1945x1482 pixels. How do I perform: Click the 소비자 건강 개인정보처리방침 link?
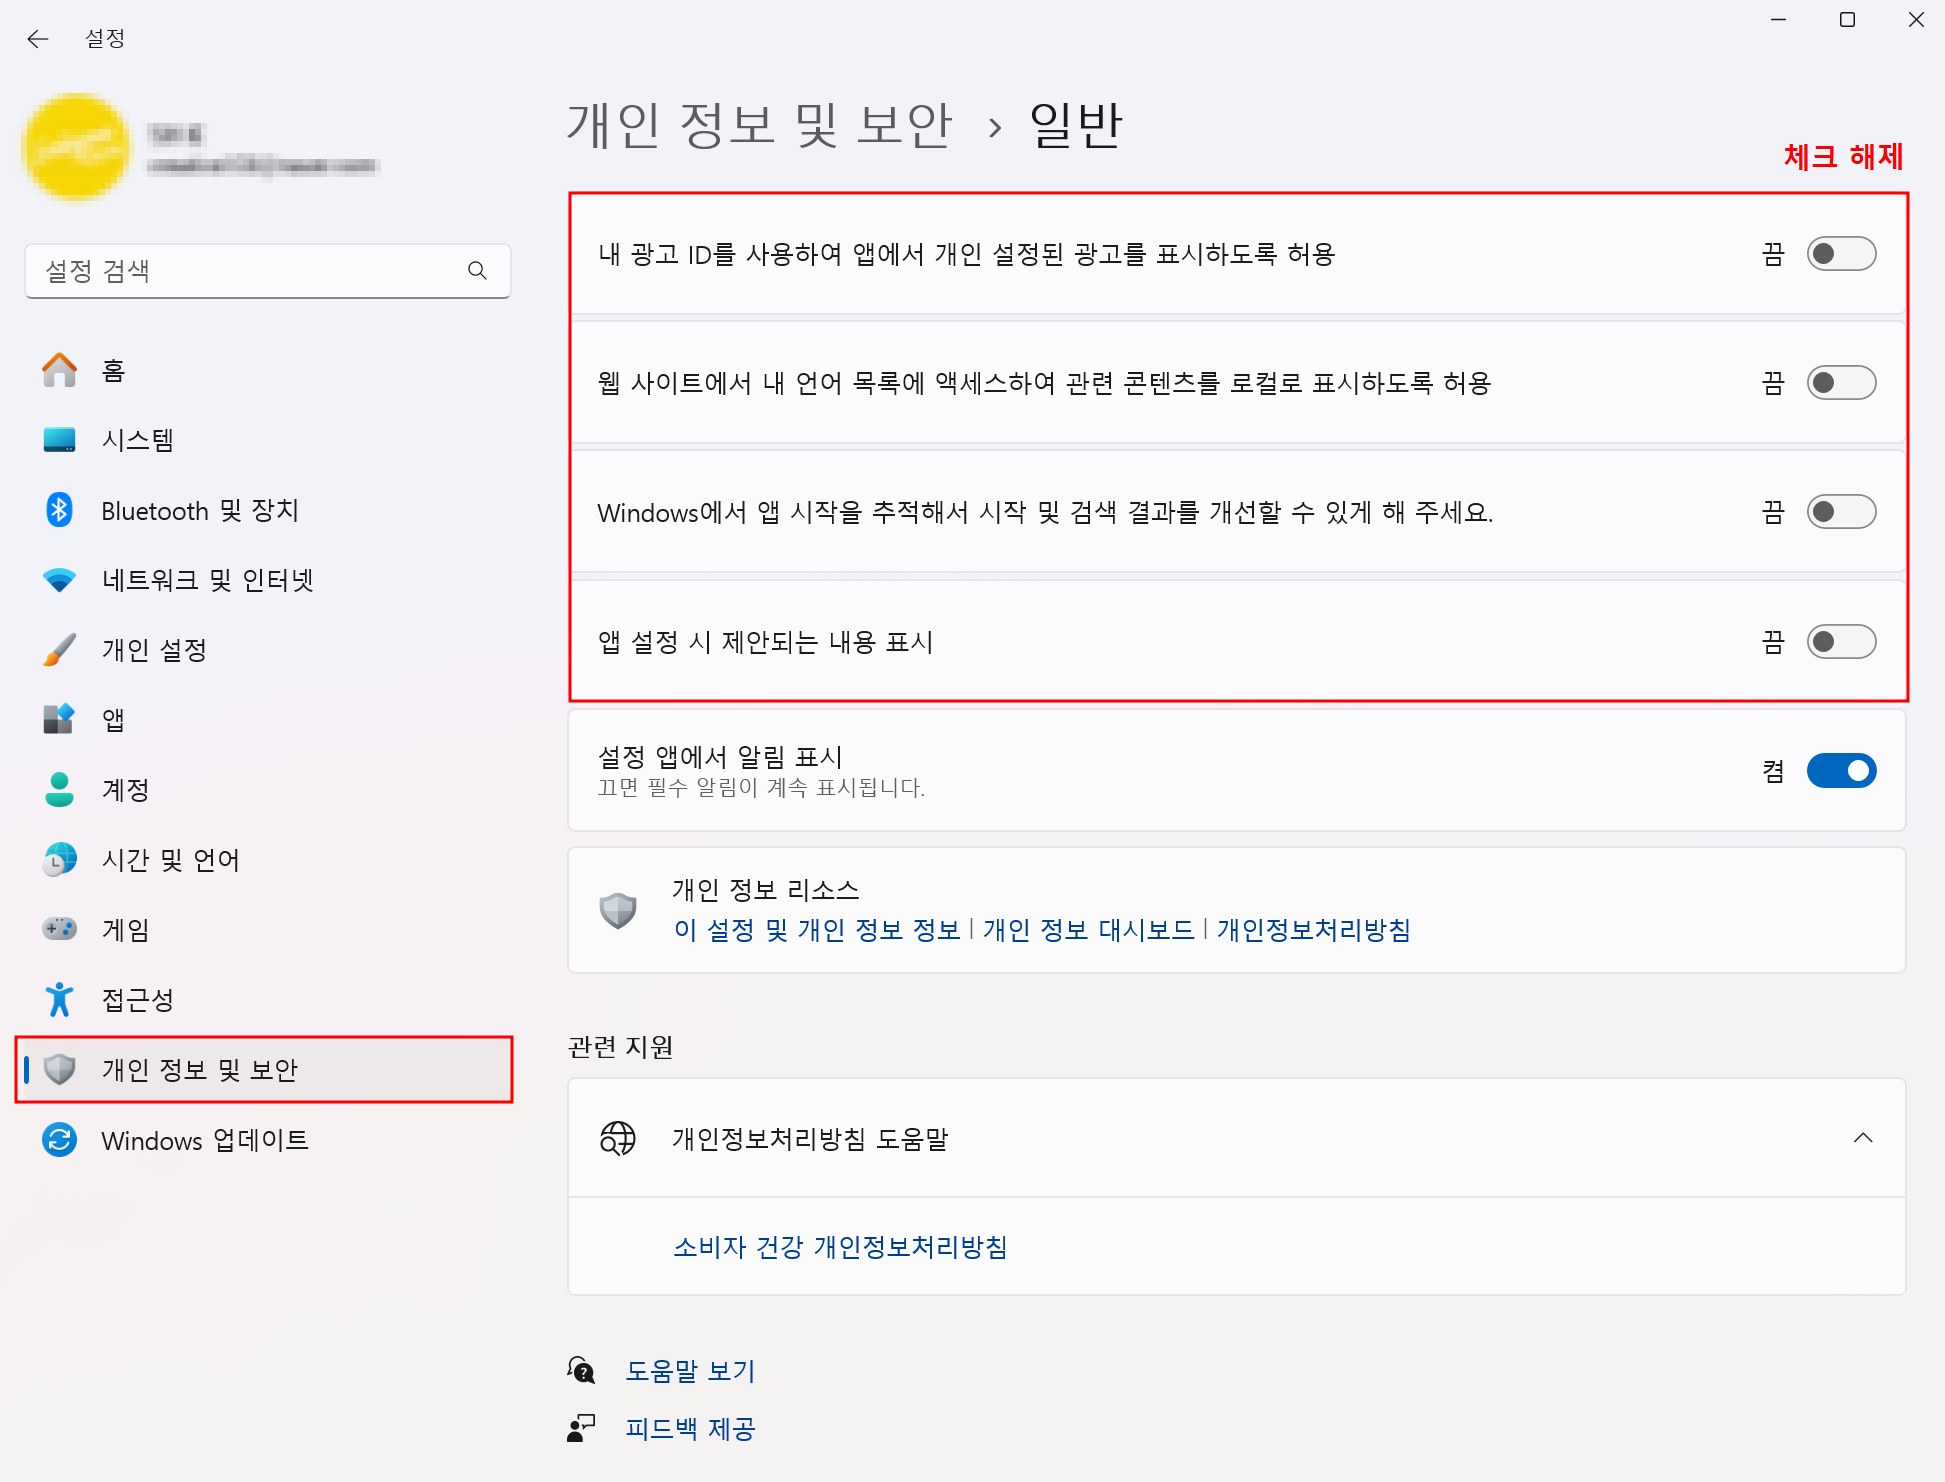[840, 1247]
